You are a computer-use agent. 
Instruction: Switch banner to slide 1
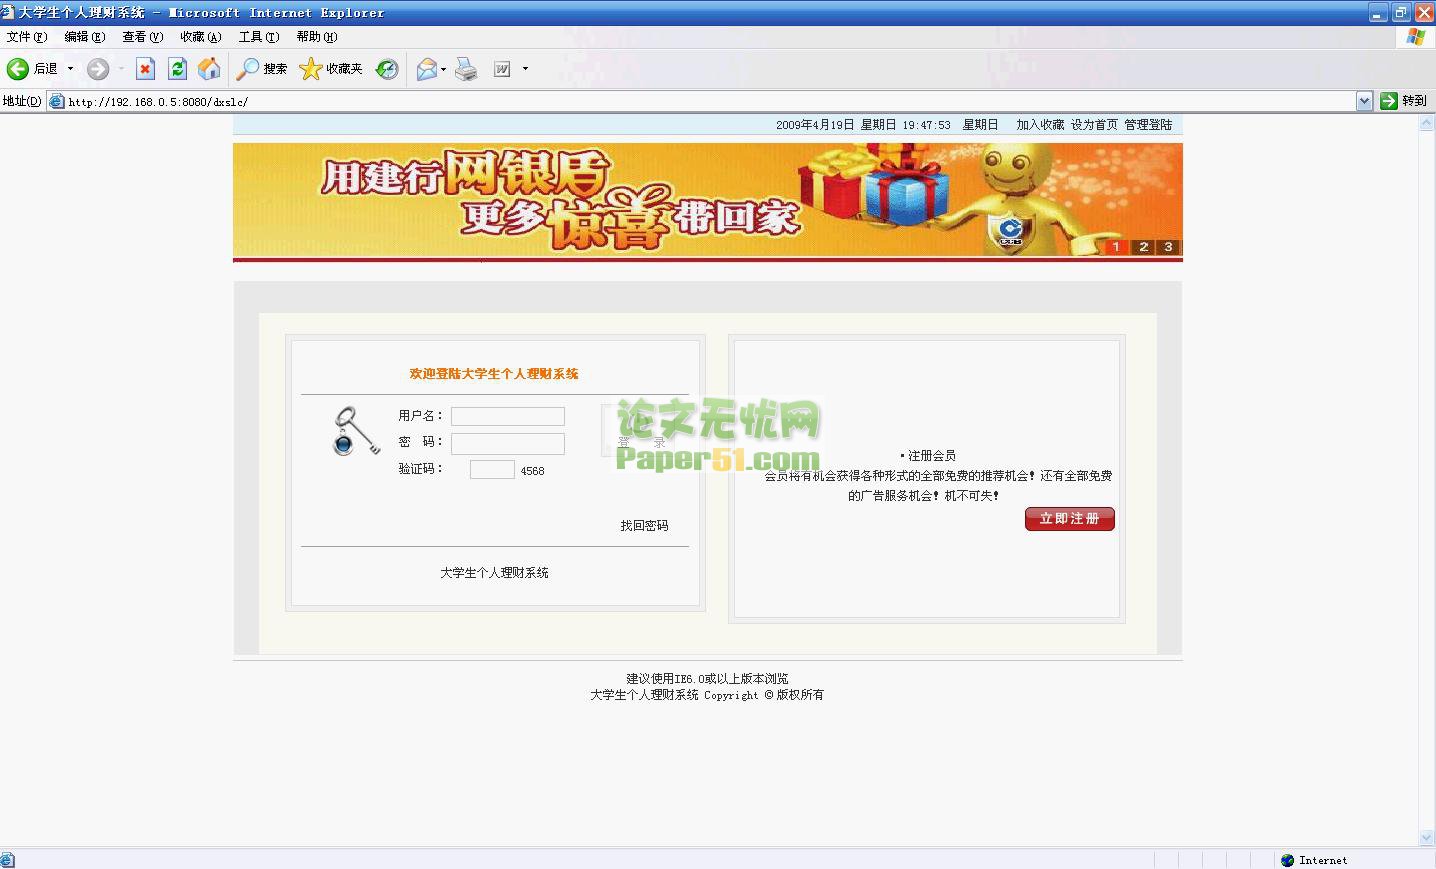click(x=1116, y=247)
